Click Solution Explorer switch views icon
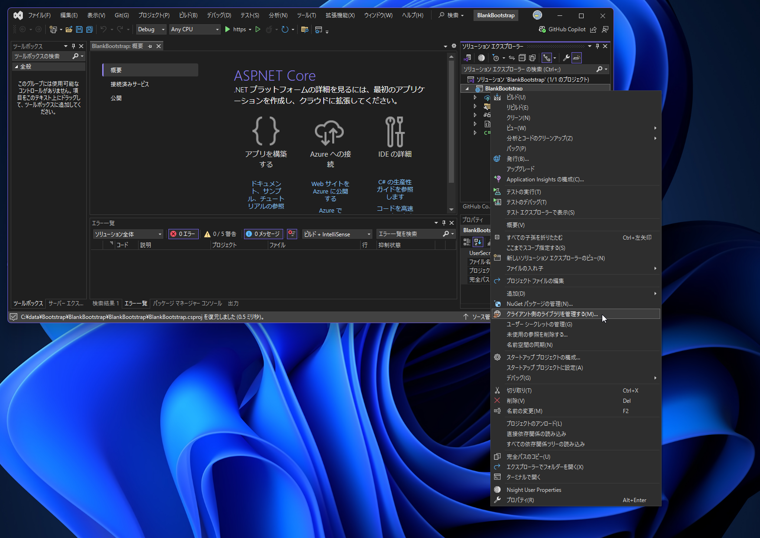Screen dimensions: 760x538 pos(467,58)
